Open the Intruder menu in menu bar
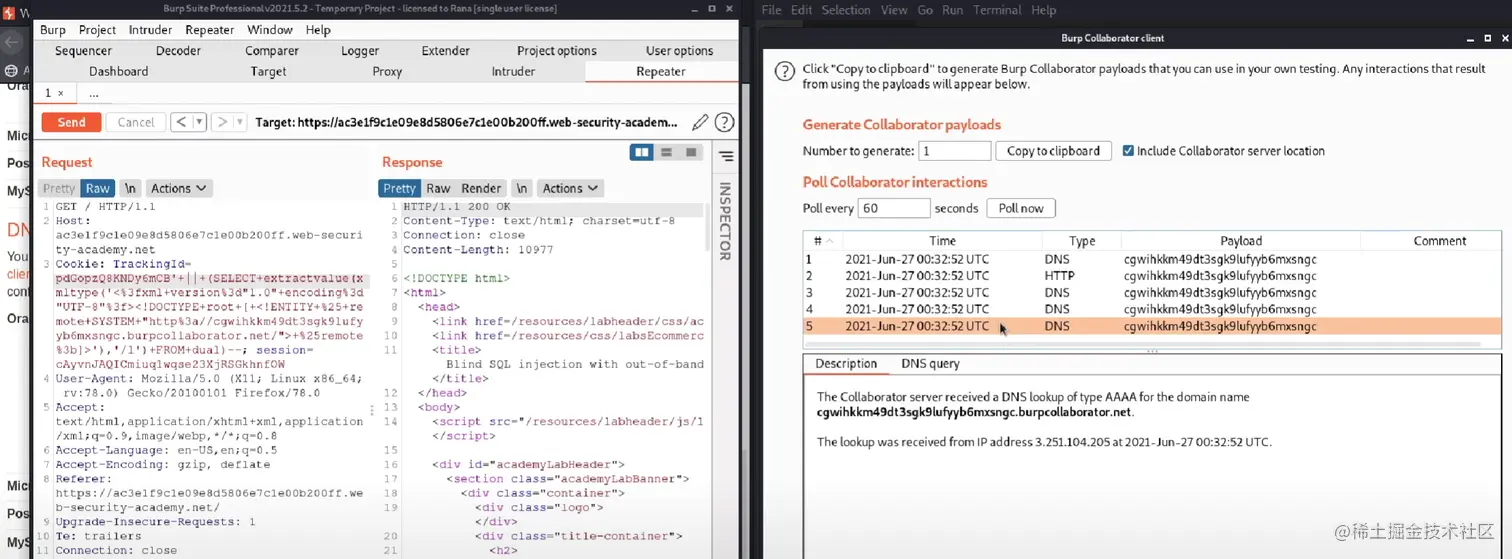The width and height of the screenshot is (1512, 559). pos(150,30)
